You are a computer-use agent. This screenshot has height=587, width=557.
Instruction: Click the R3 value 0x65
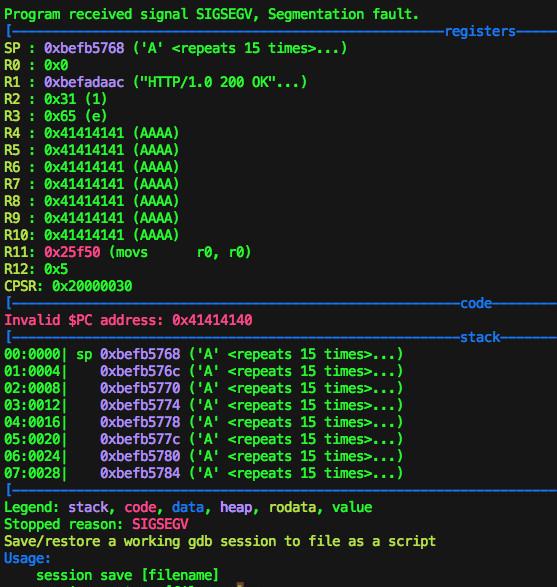pyautogui.click(x=60, y=116)
